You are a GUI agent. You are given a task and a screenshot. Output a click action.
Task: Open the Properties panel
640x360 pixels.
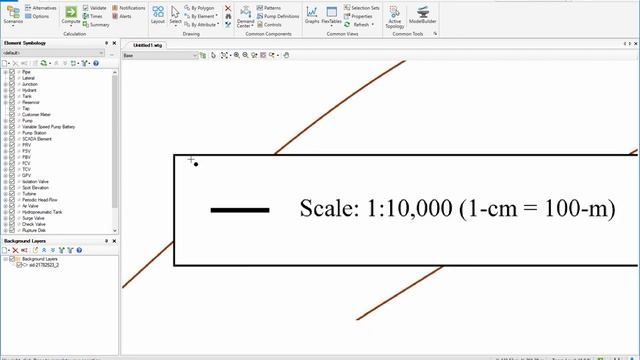pos(358,16)
